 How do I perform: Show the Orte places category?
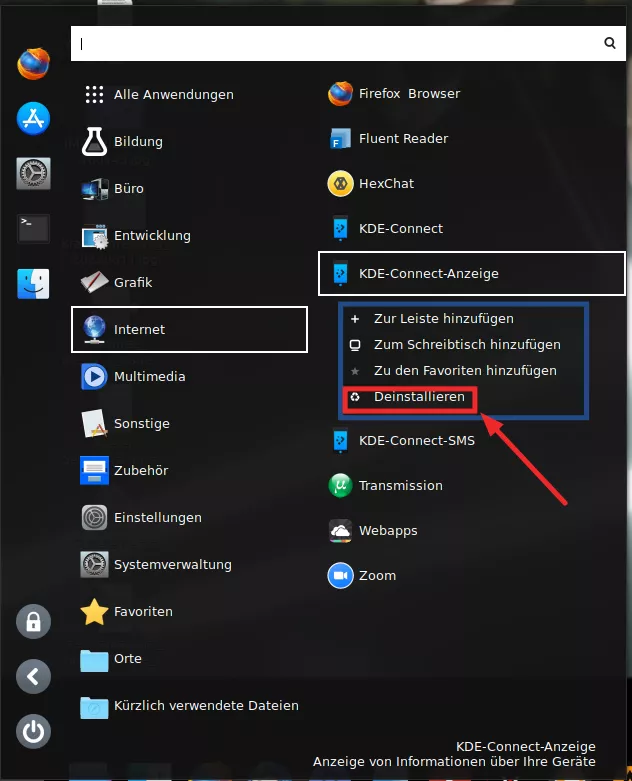pyautogui.click(x=189, y=658)
